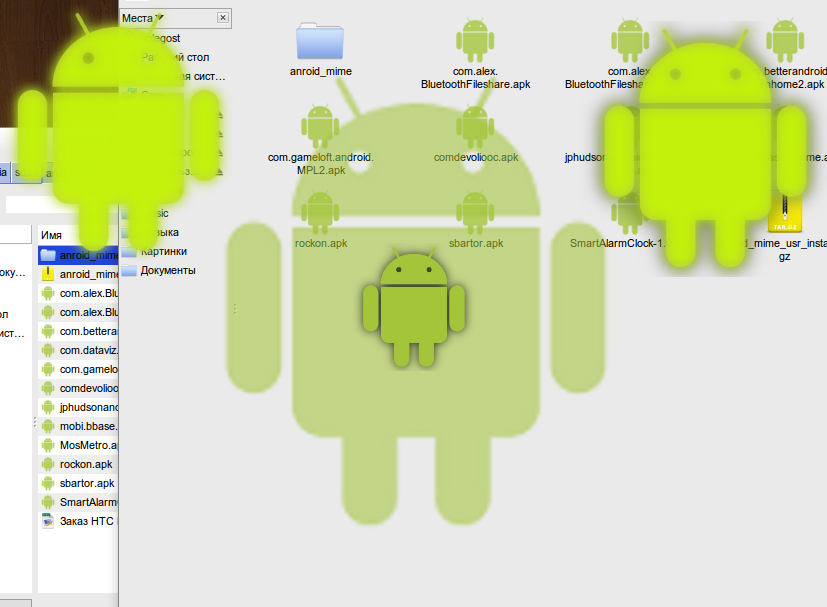This screenshot has height=607, width=827.
Task: Close the Места sidebar panel
Action: (223, 17)
